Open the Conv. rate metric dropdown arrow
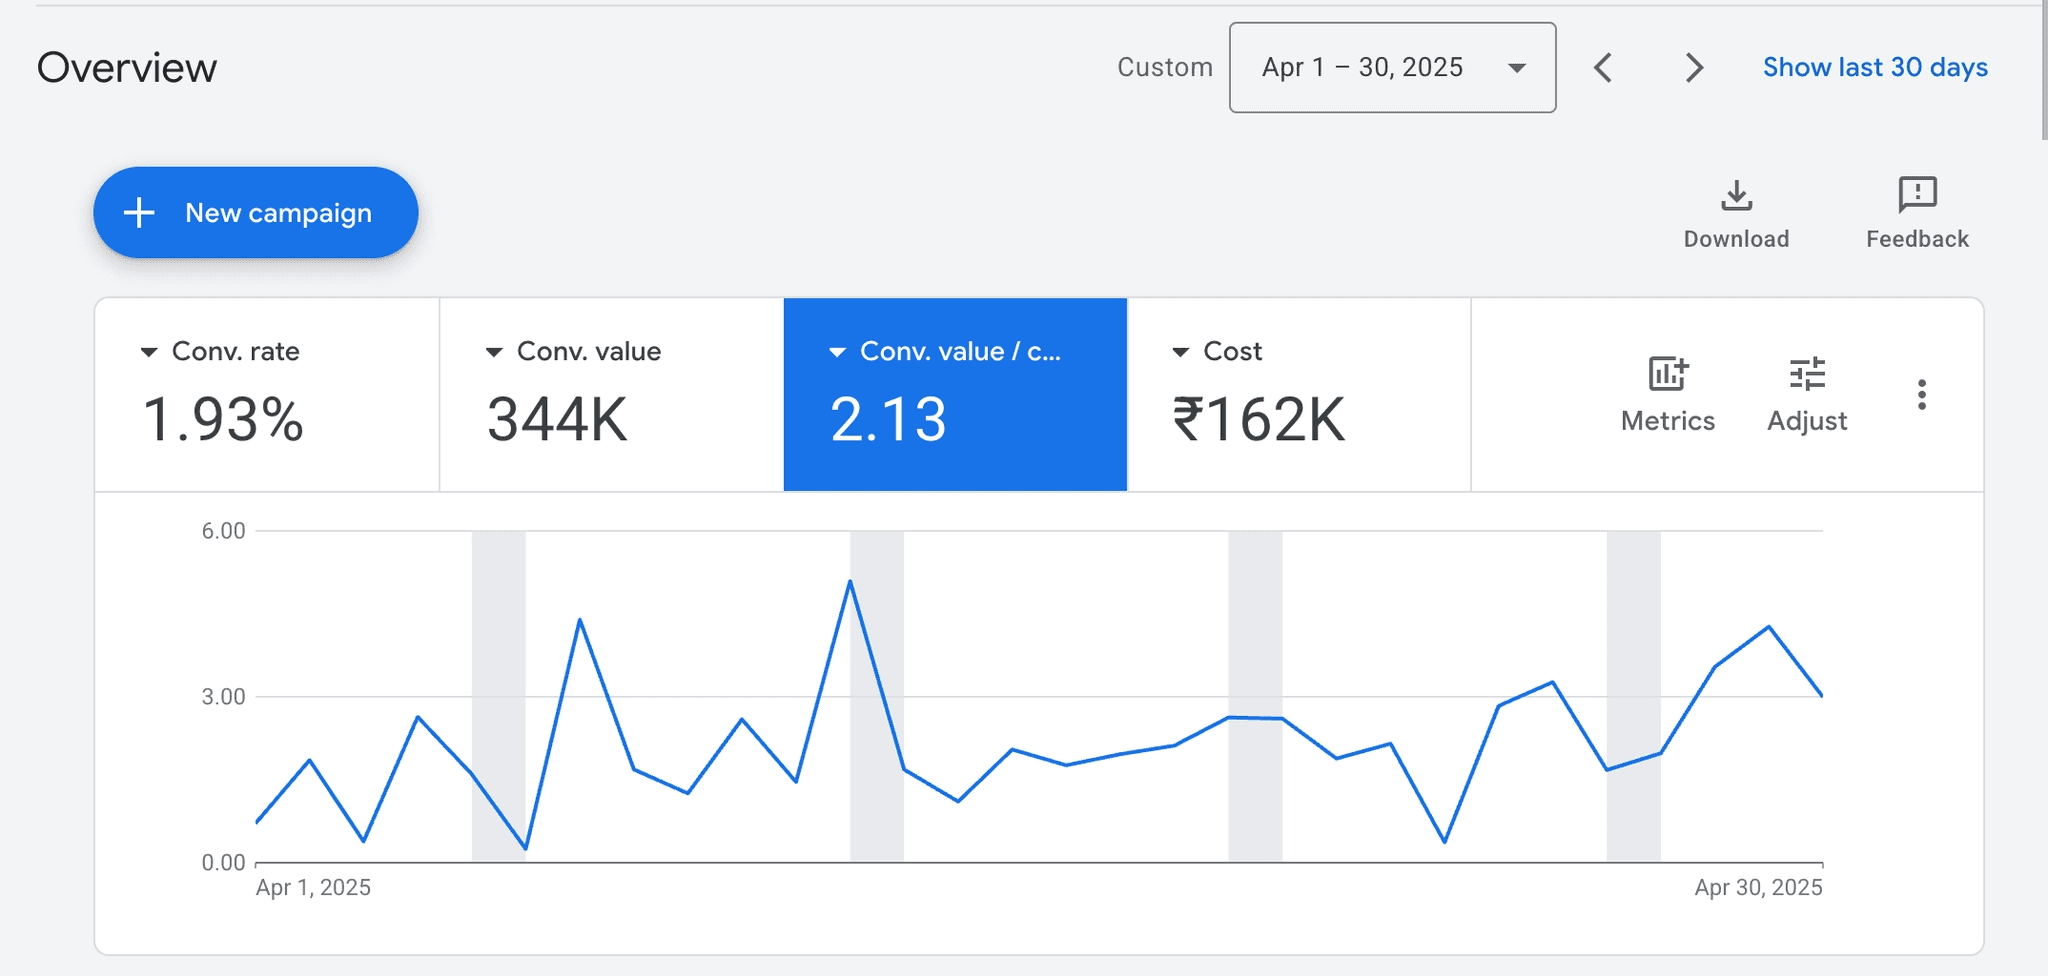Viewport: 2048px width, 976px height. tap(149, 352)
